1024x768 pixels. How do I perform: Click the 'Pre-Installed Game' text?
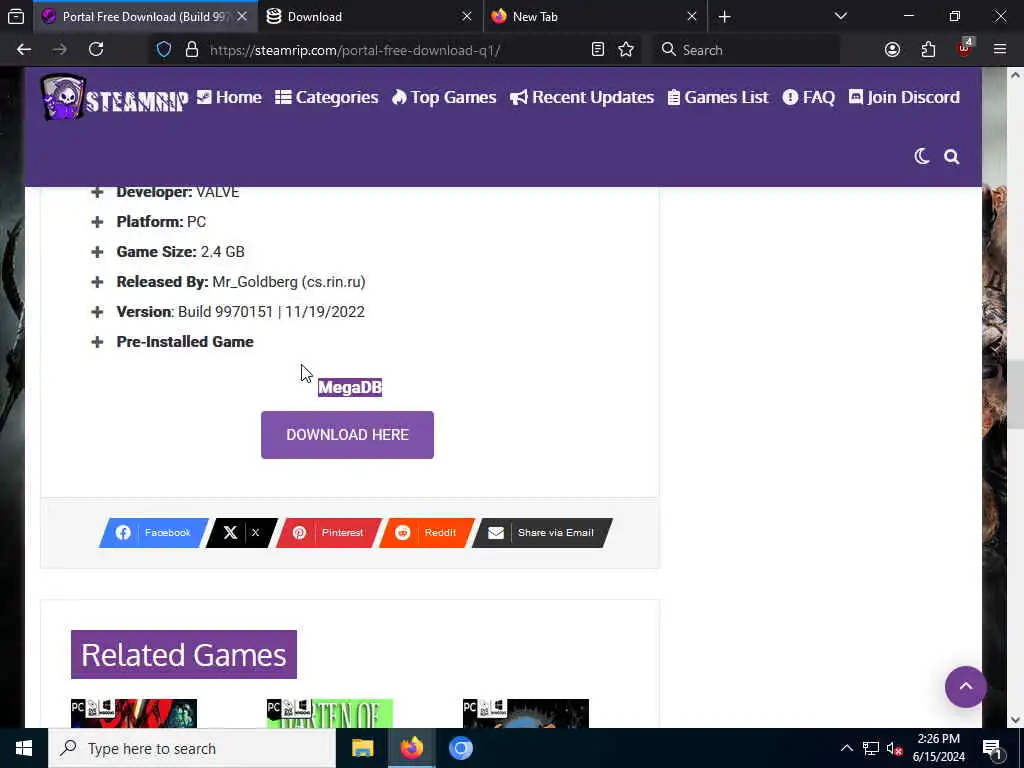click(x=185, y=342)
